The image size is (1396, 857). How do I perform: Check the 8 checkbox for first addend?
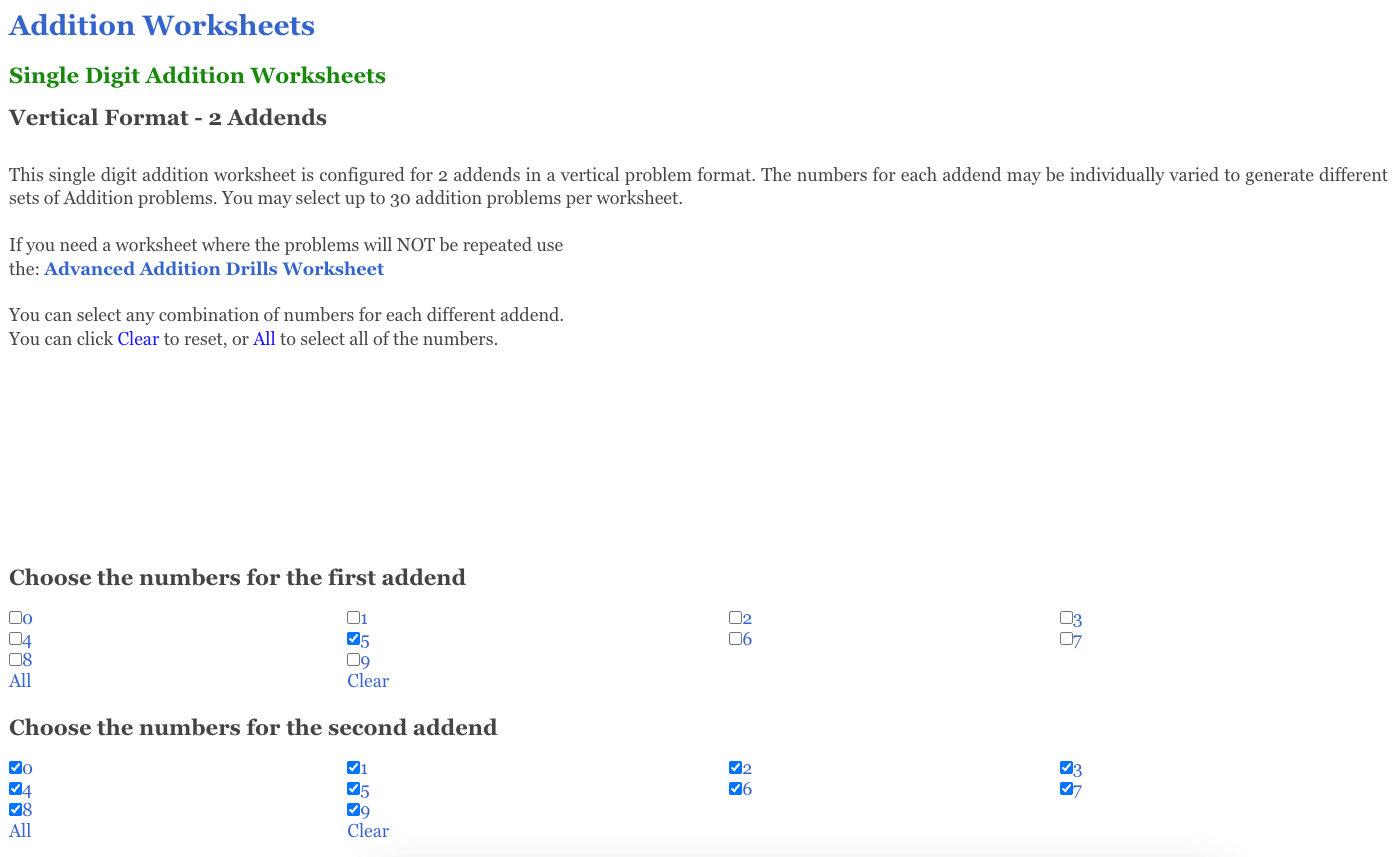[x=13, y=659]
